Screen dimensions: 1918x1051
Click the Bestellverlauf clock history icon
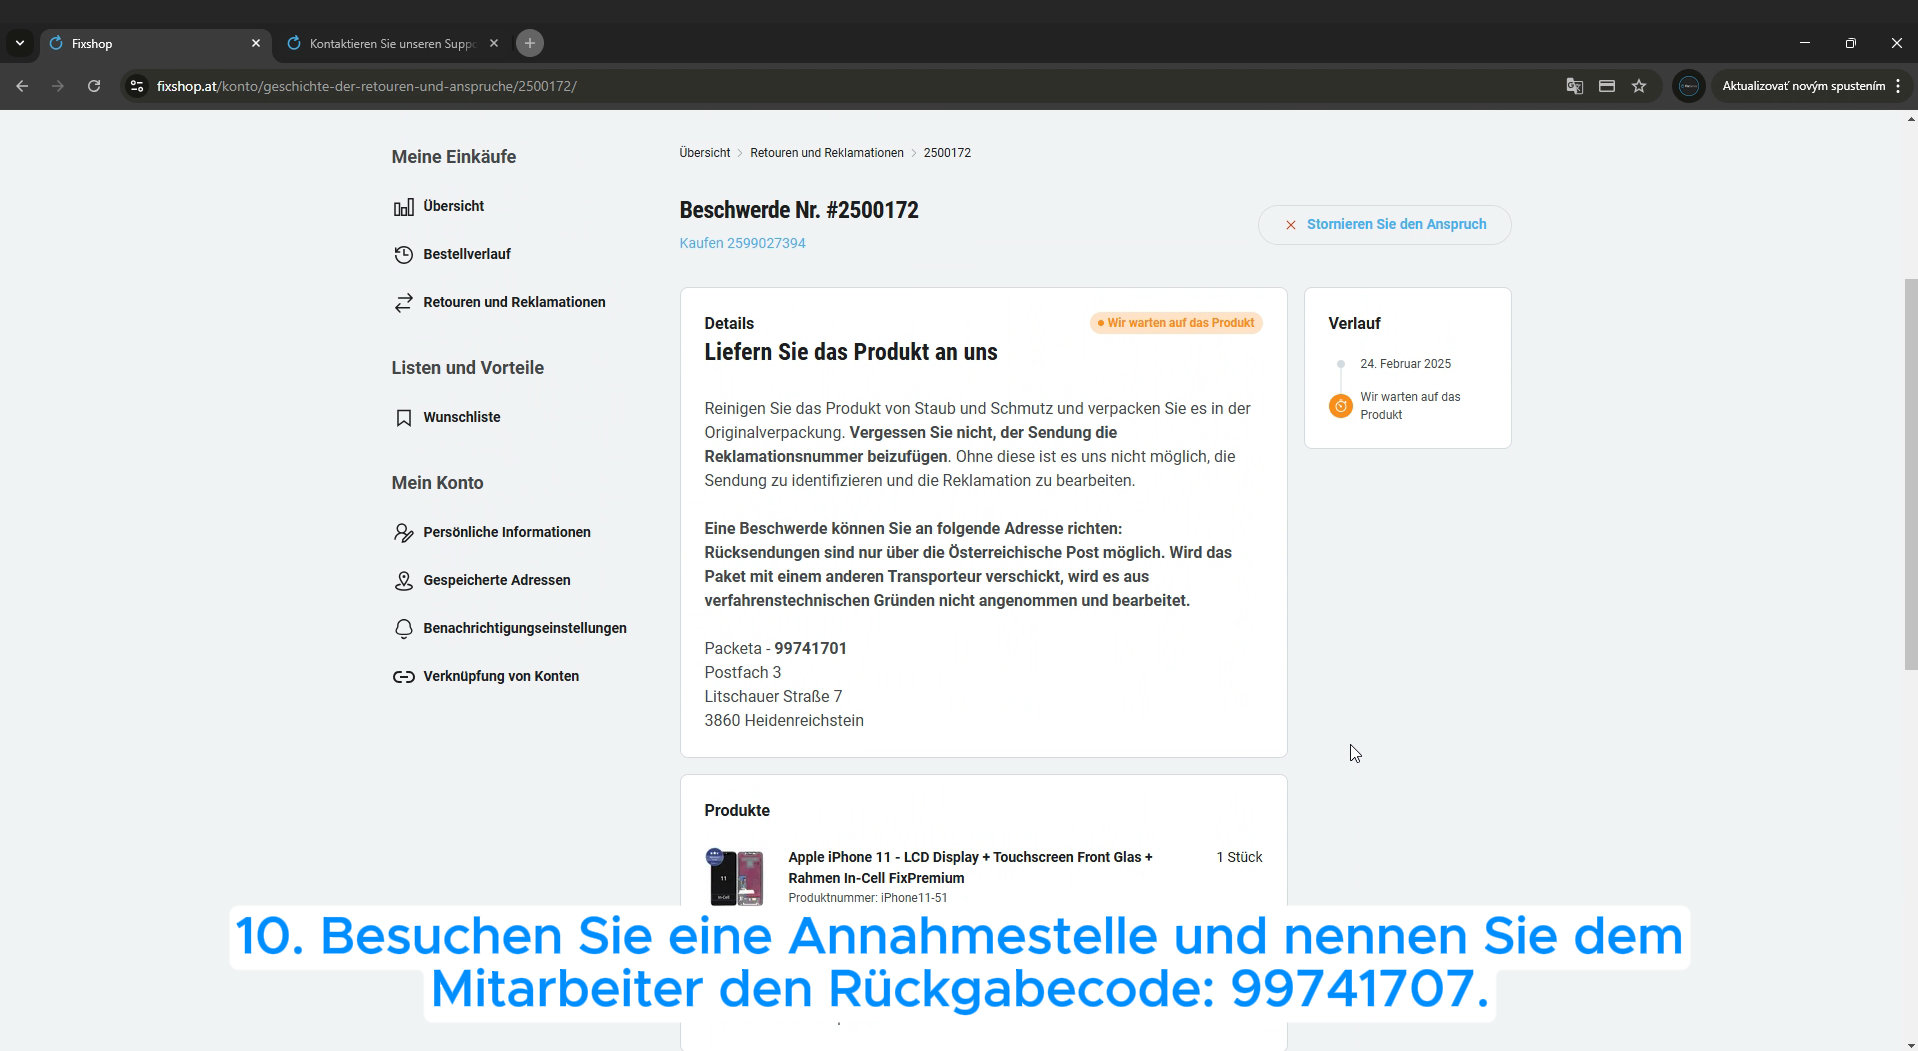[x=403, y=255]
